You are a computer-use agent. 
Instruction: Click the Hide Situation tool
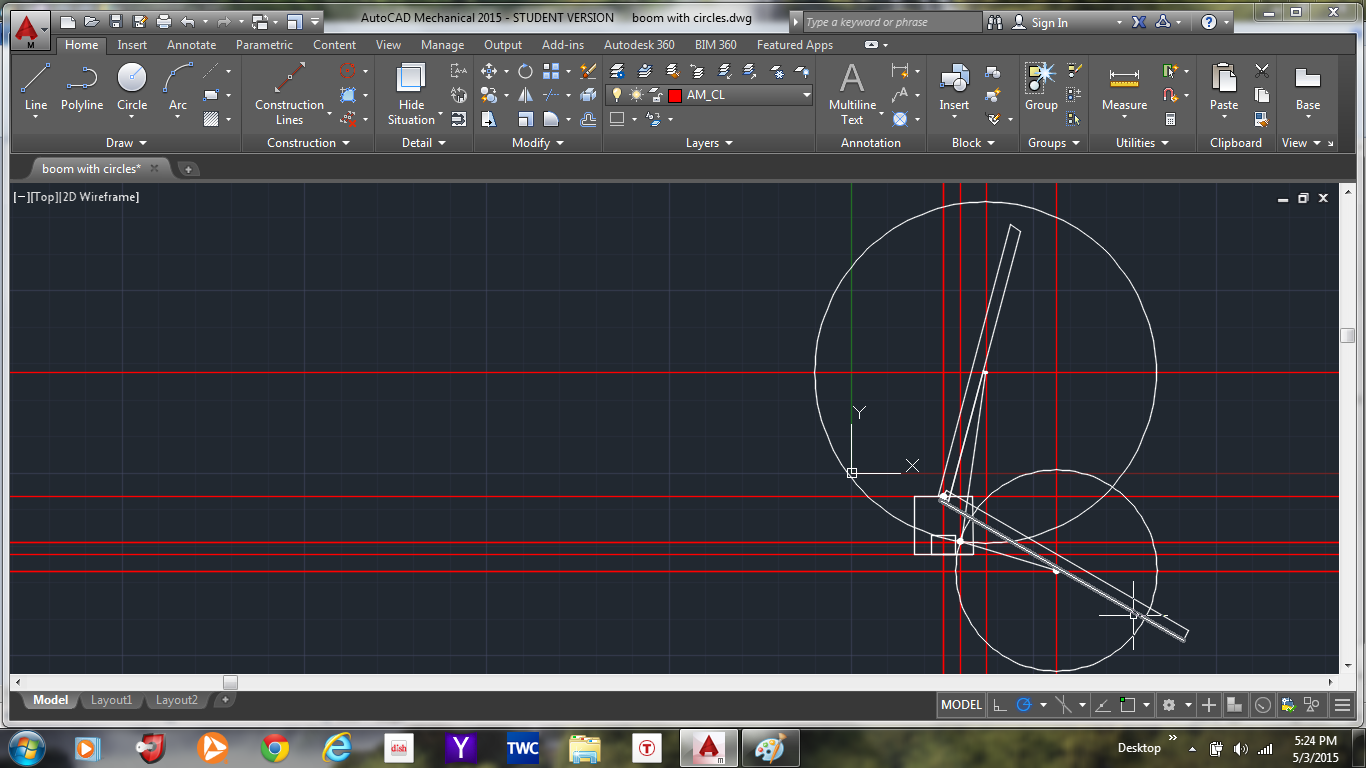[x=411, y=92]
